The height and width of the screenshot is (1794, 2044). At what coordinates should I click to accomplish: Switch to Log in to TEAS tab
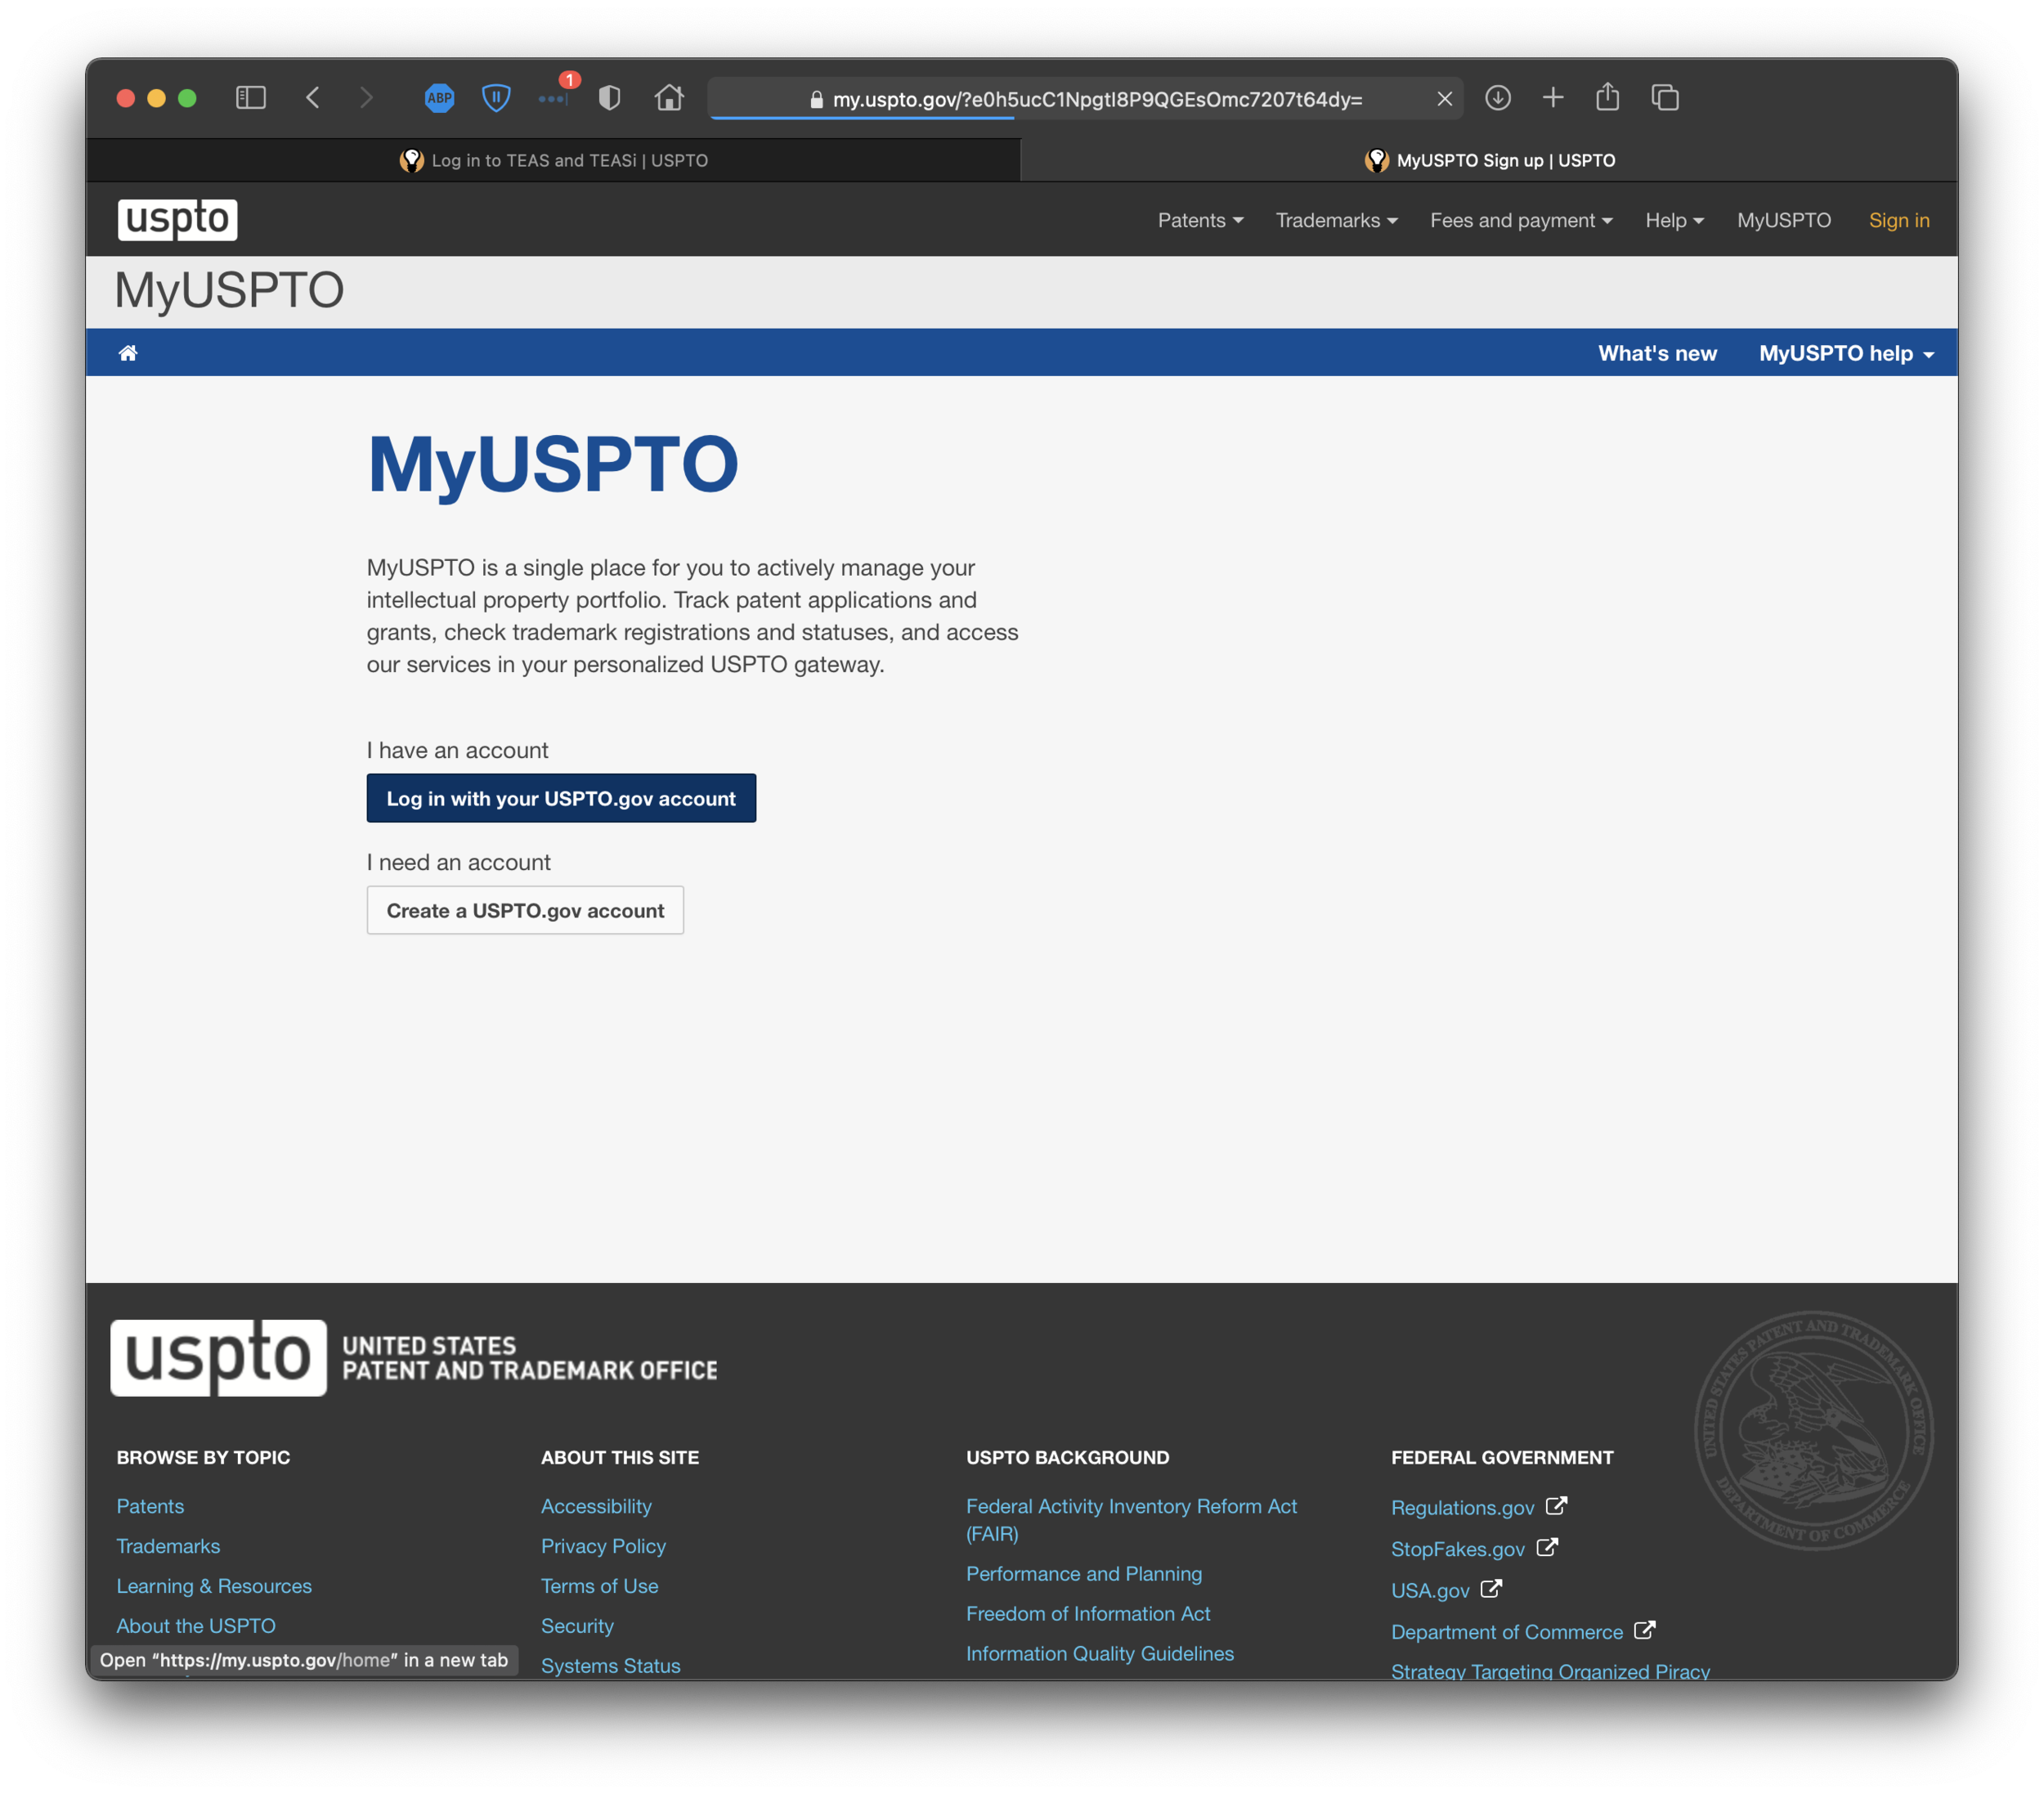pyautogui.click(x=553, y=160)
